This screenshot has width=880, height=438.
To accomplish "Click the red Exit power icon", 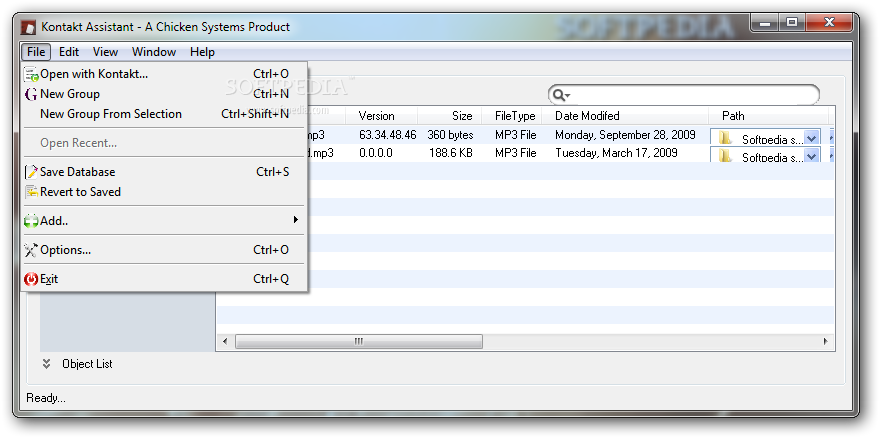I will pos(31,279).
